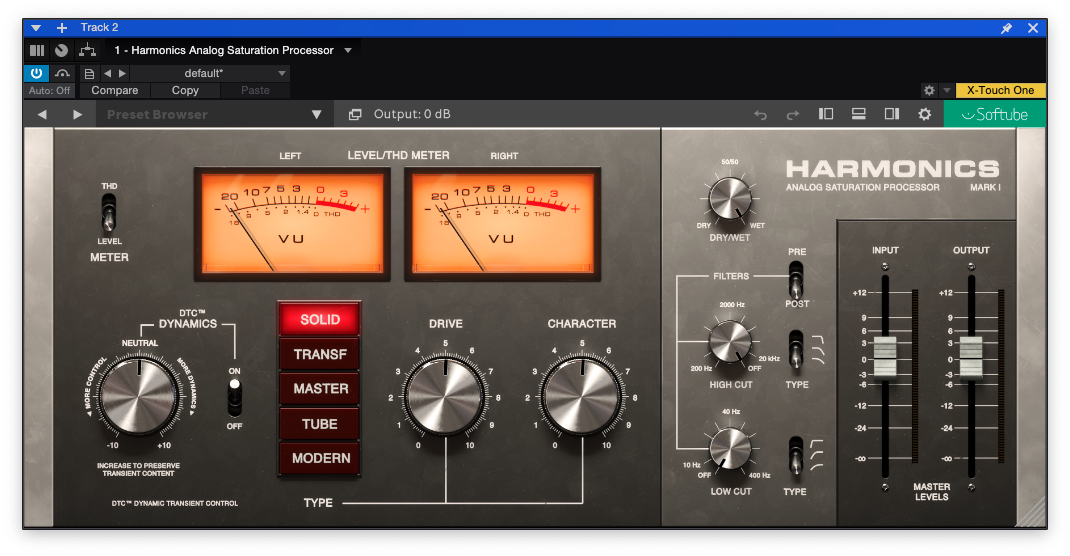This screenshot has height=556, width=1070.
Task: Select the TUBE saturation type
Action: point(319,424)
